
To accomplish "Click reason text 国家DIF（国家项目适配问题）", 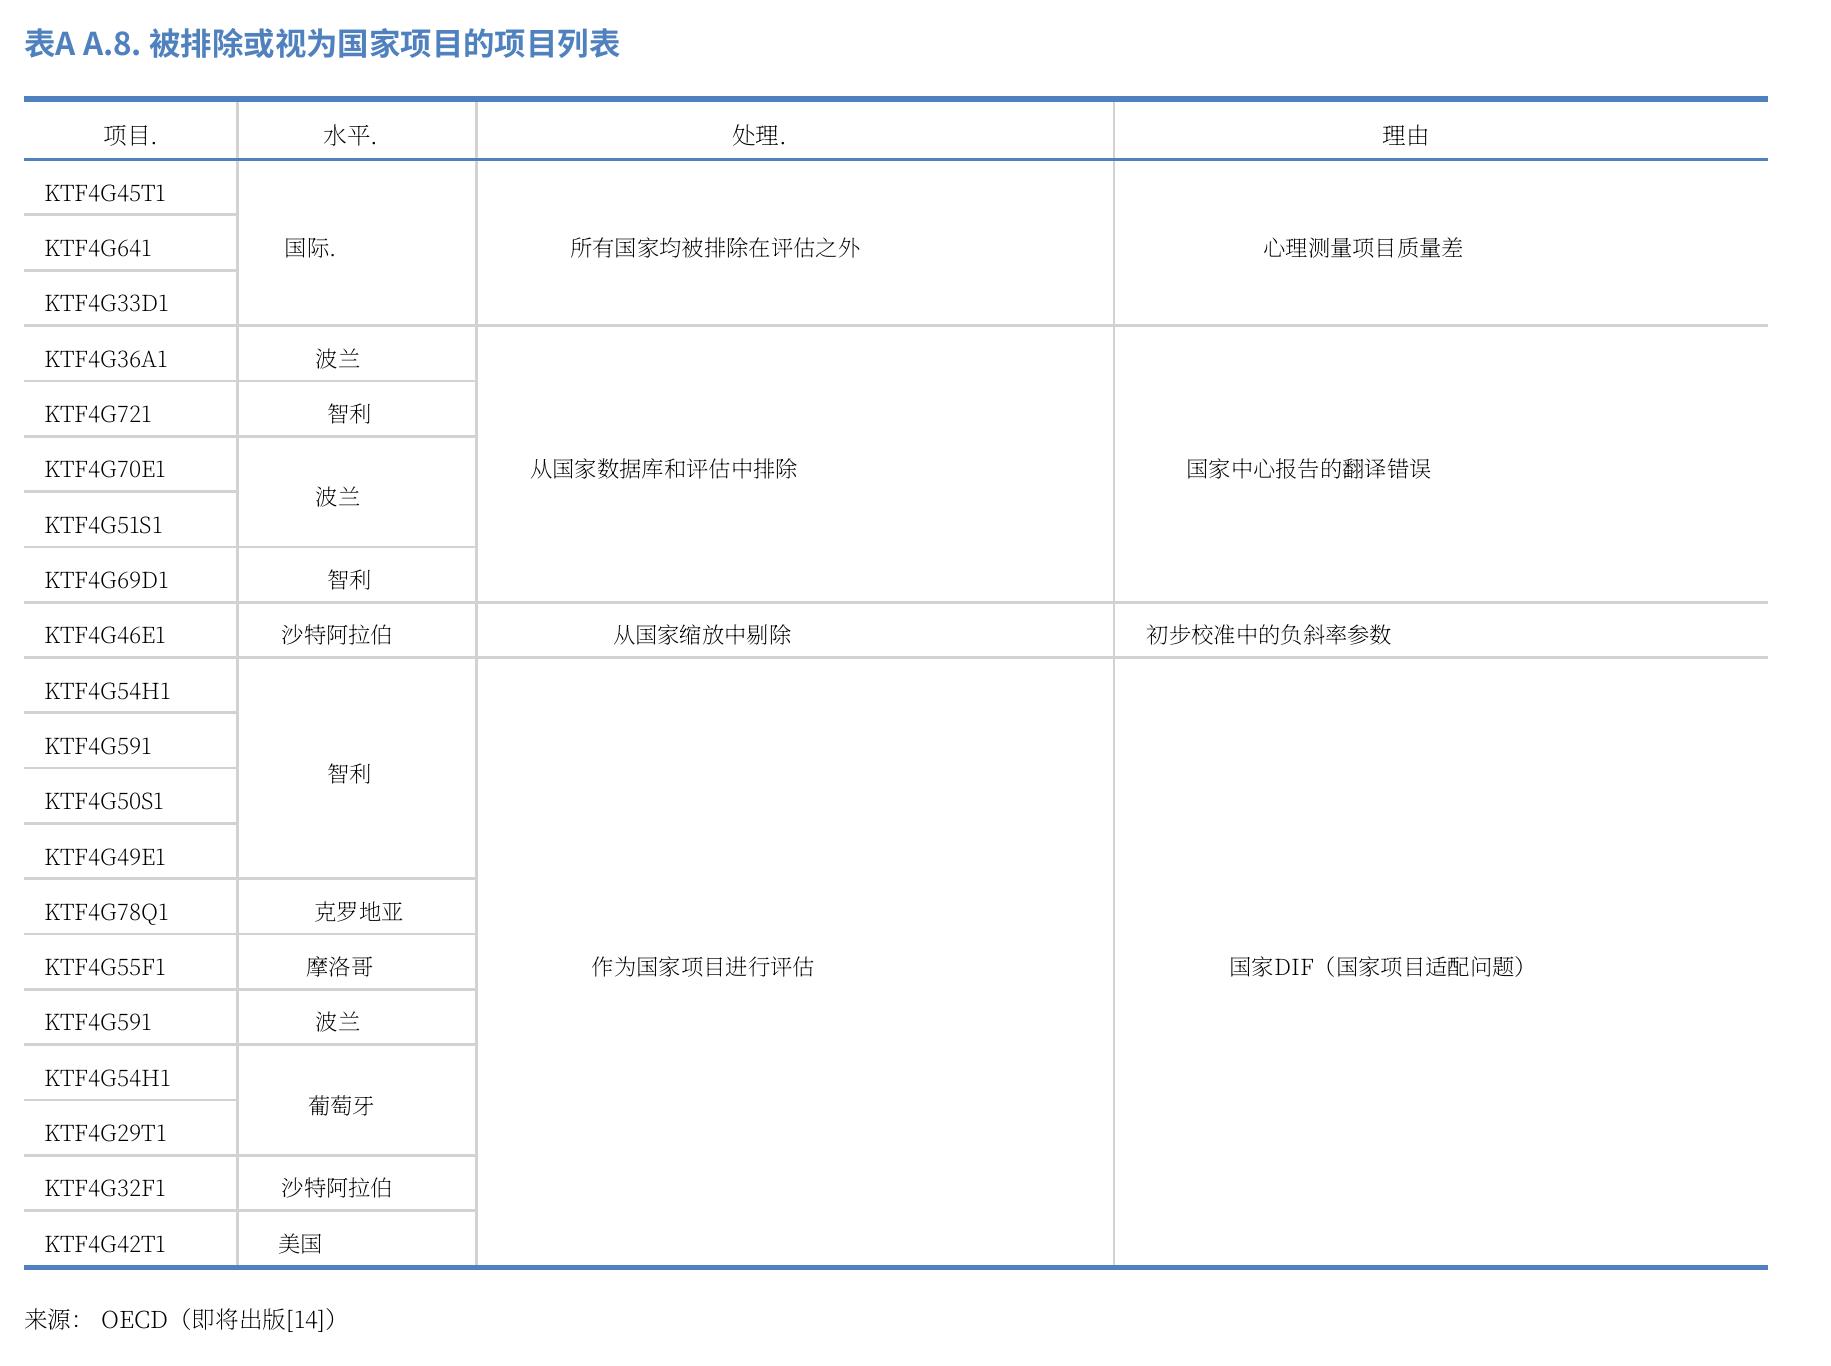I will (1378, 967).
